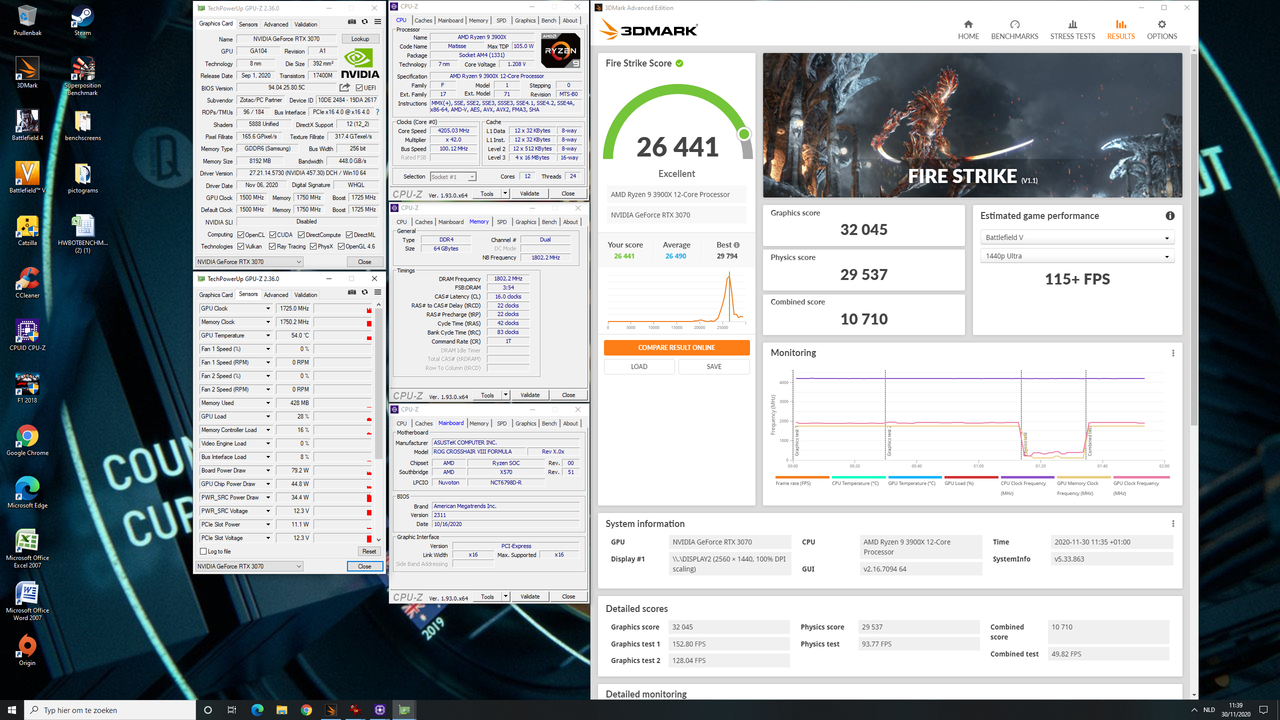Open Tools dropdown arrow in CPU-Z CPU window
This screenshot has height=720, width=1280.
[506, 194]
